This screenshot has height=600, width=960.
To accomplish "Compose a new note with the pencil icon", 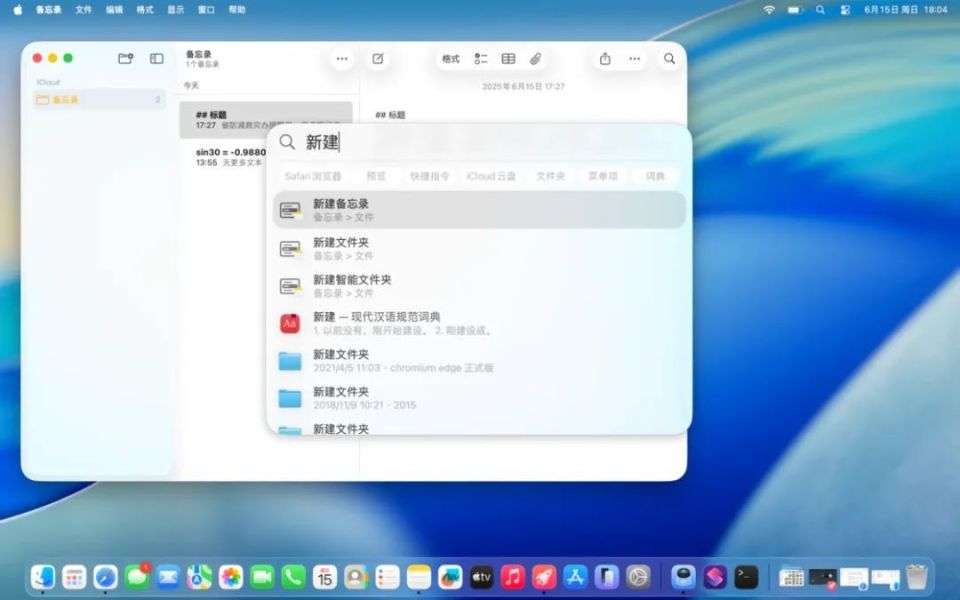I will point(378,59).
